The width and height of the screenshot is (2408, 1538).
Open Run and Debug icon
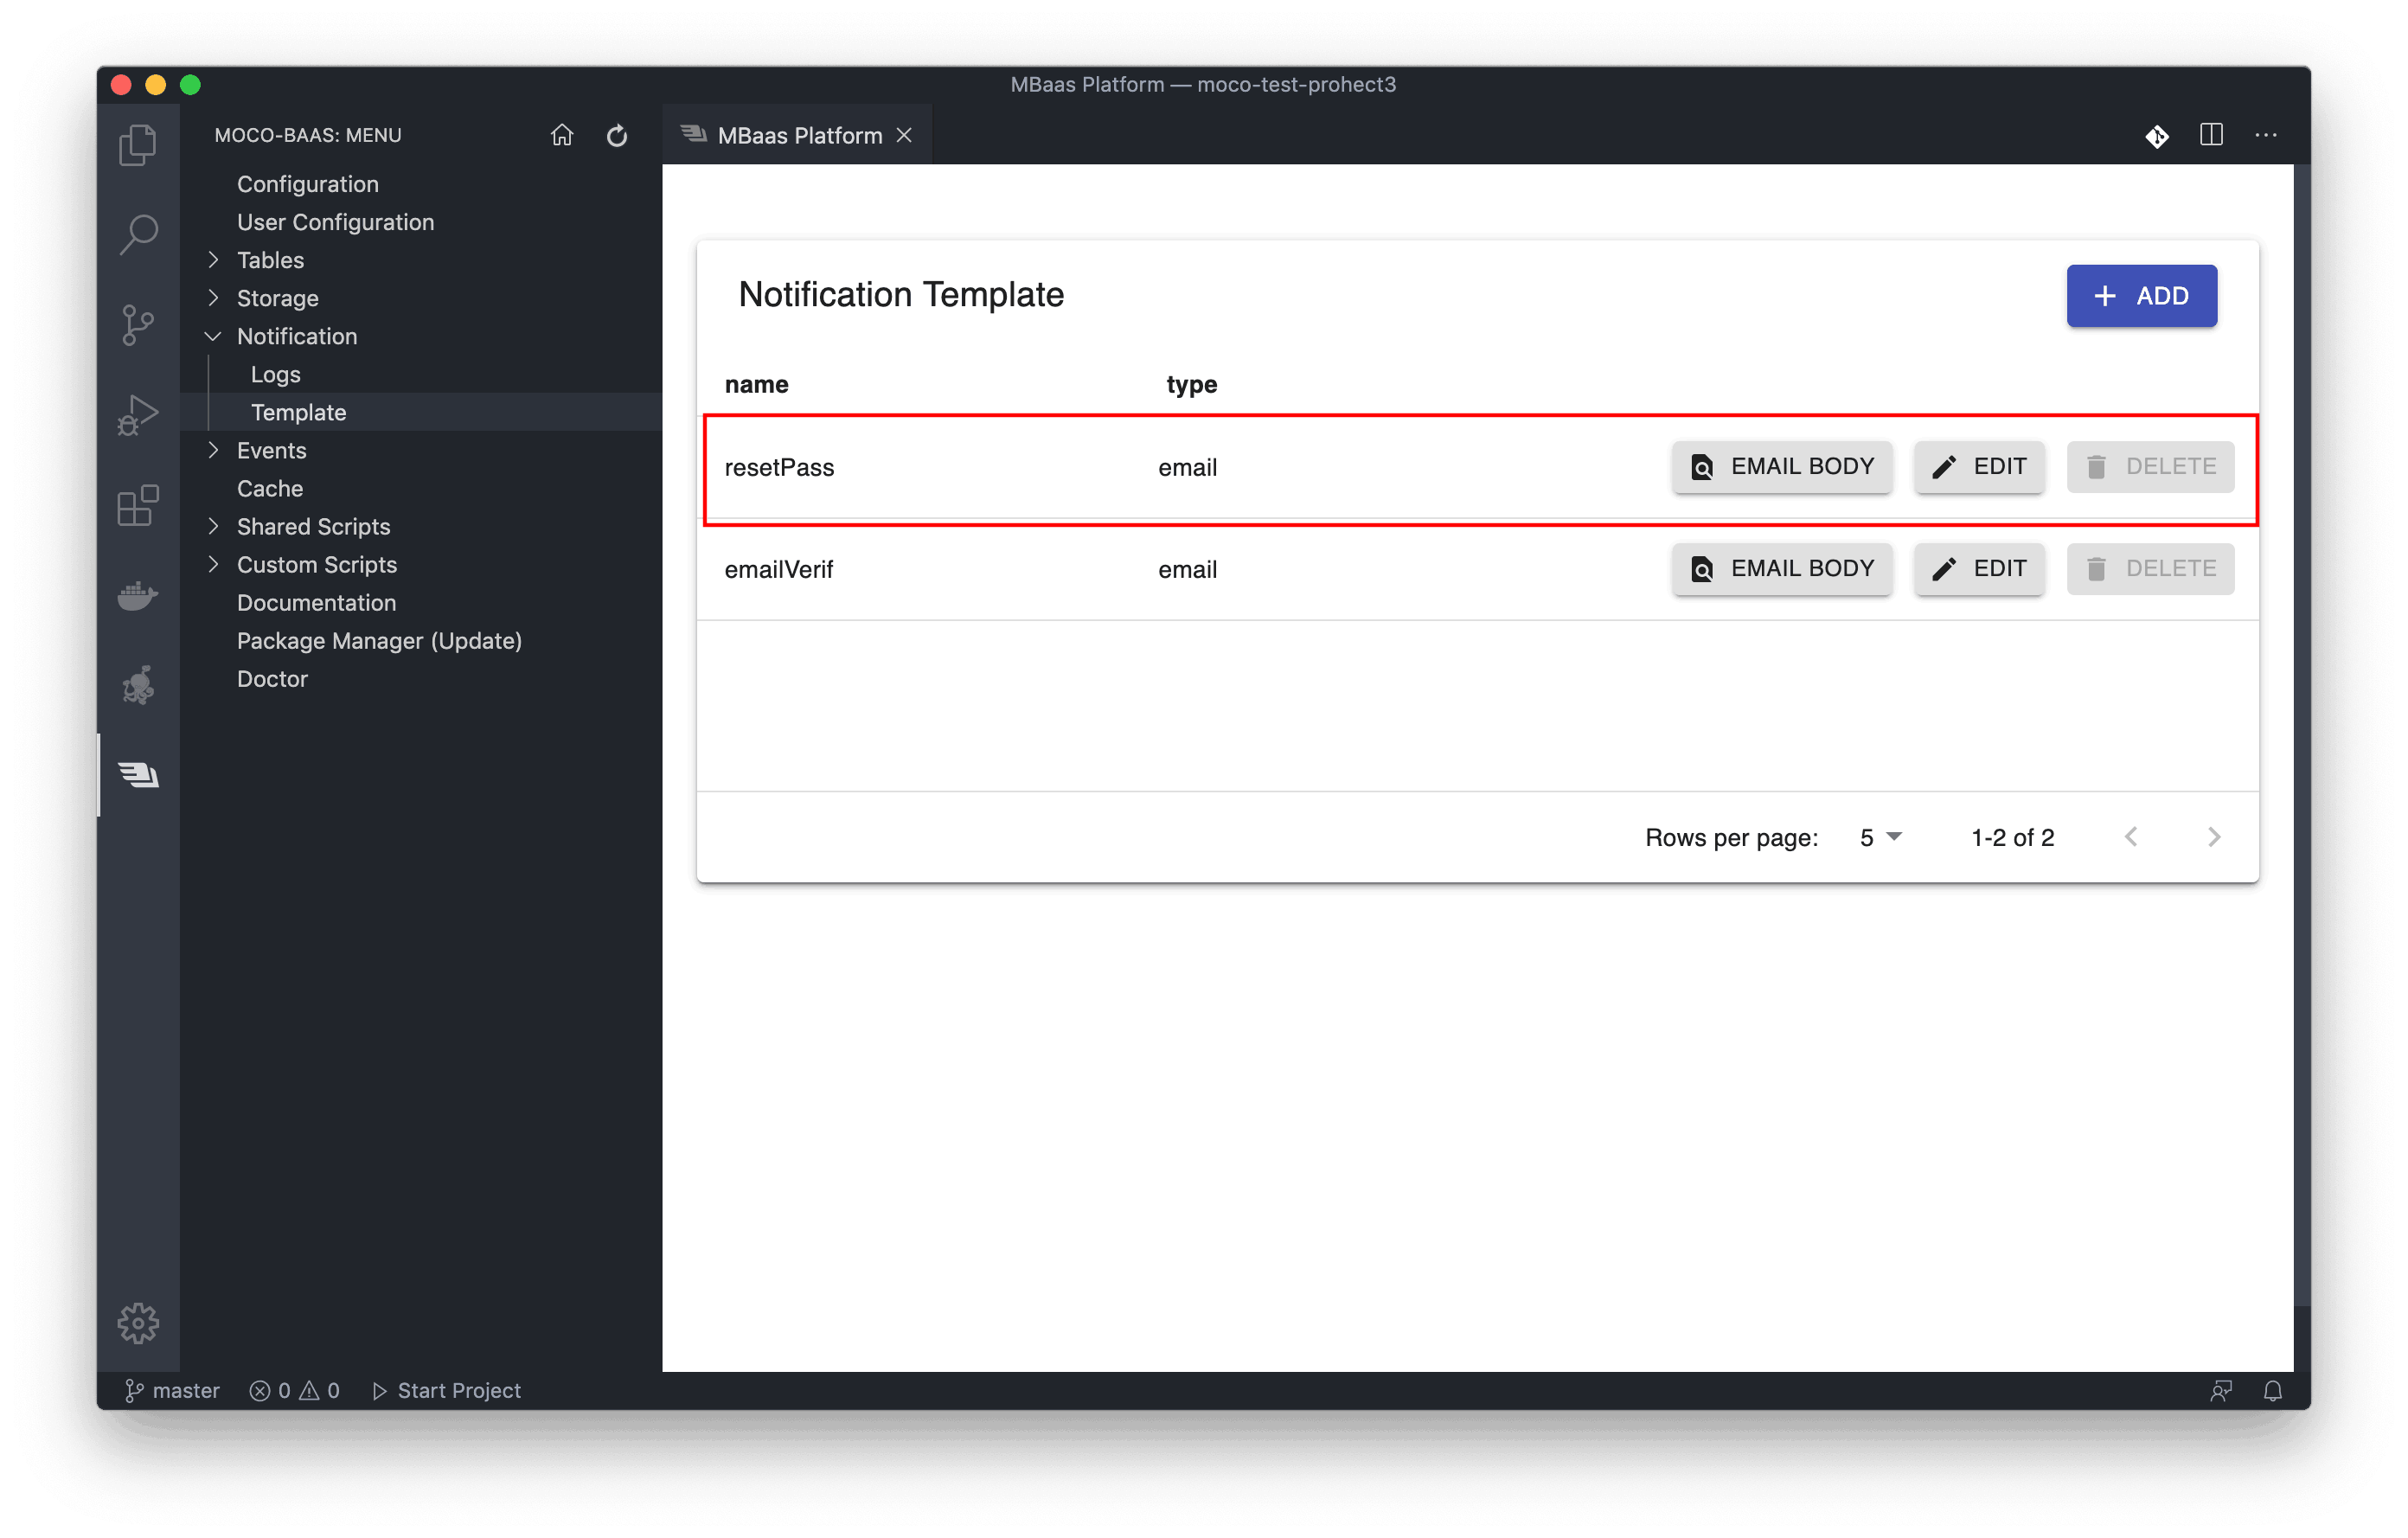tap(138, 414)
